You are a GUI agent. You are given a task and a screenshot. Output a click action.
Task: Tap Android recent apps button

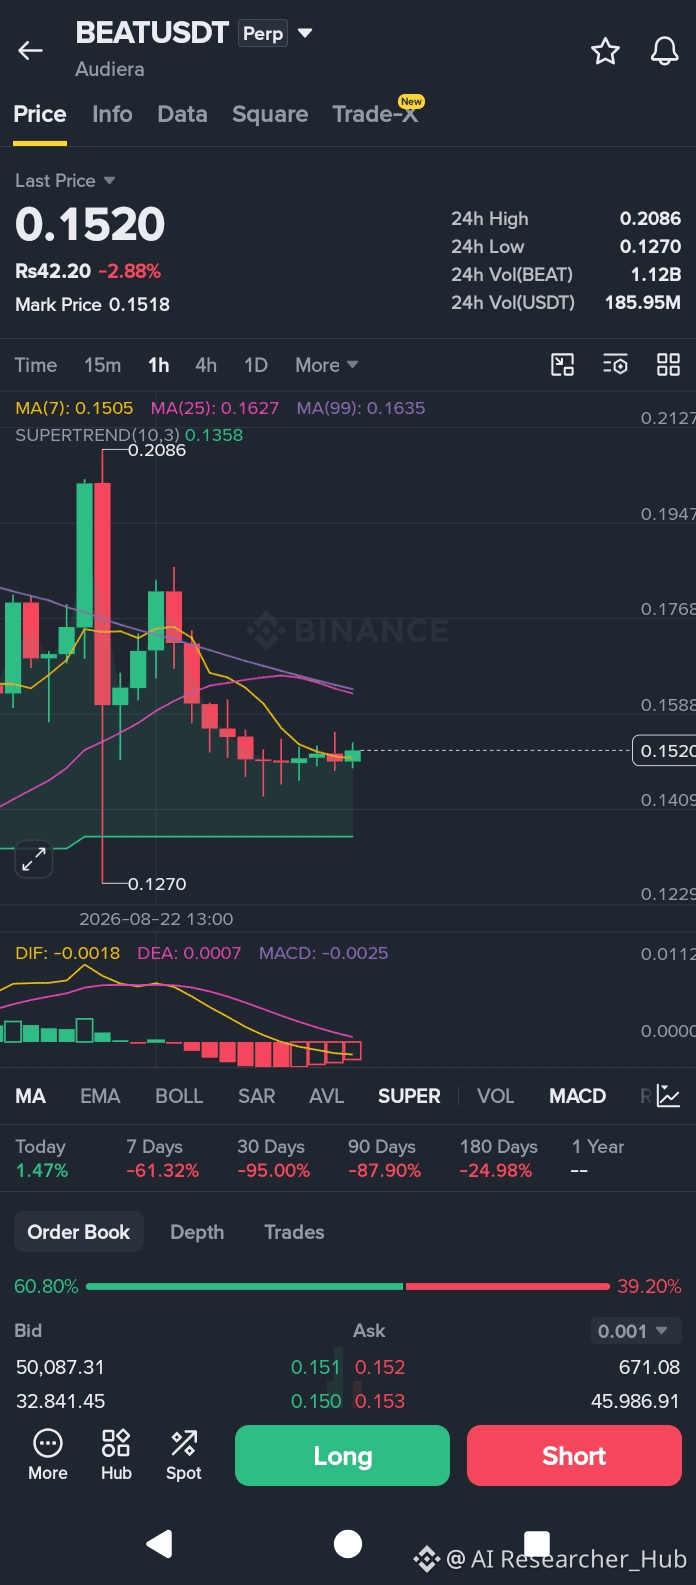click(x=537, y=1543)
